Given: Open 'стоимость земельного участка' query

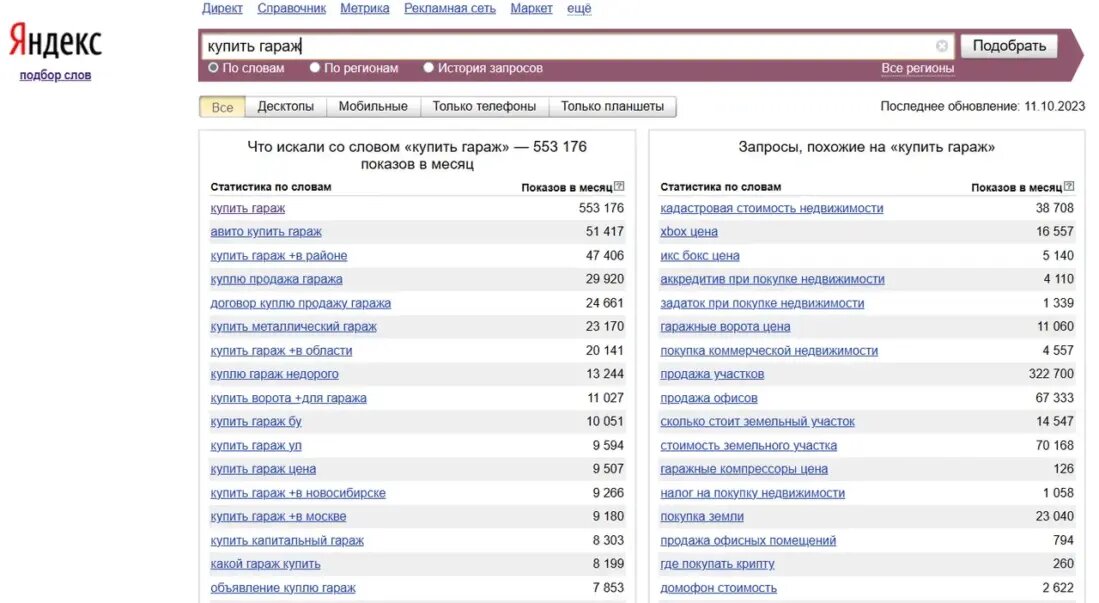Looking at the screenshot, I should [749, 445].
